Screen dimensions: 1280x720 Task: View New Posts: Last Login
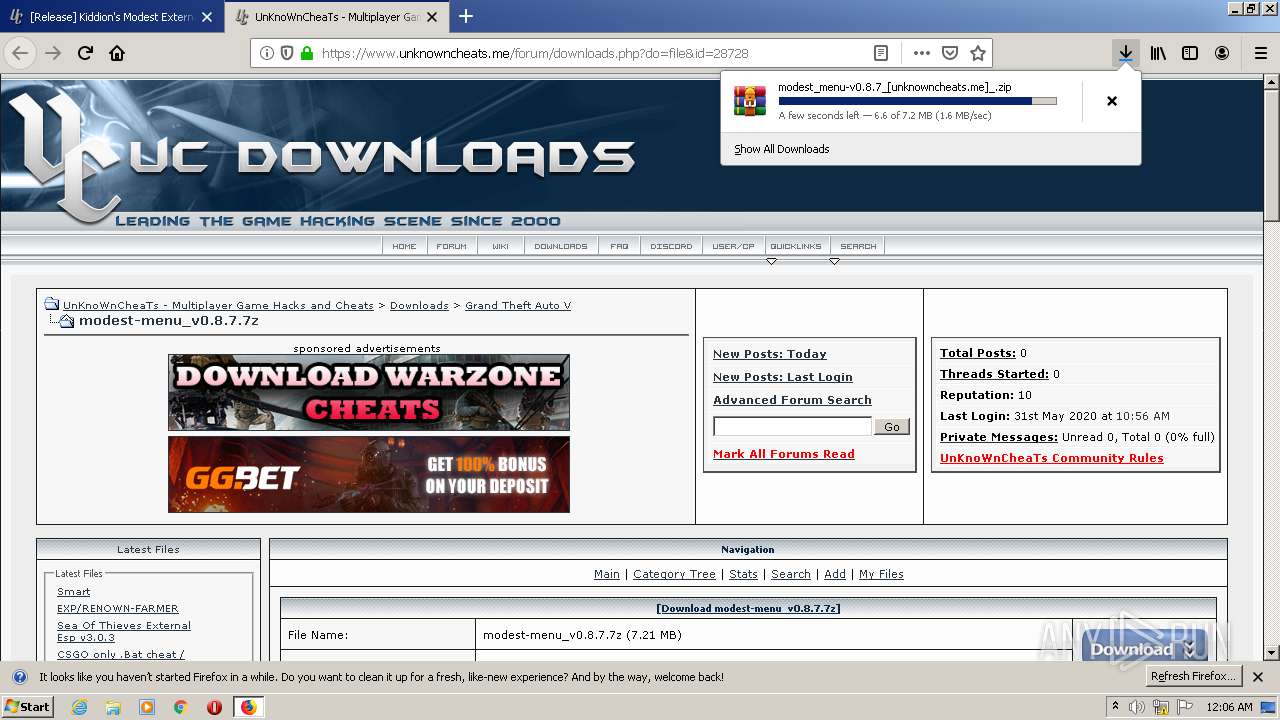pos(783,377)
